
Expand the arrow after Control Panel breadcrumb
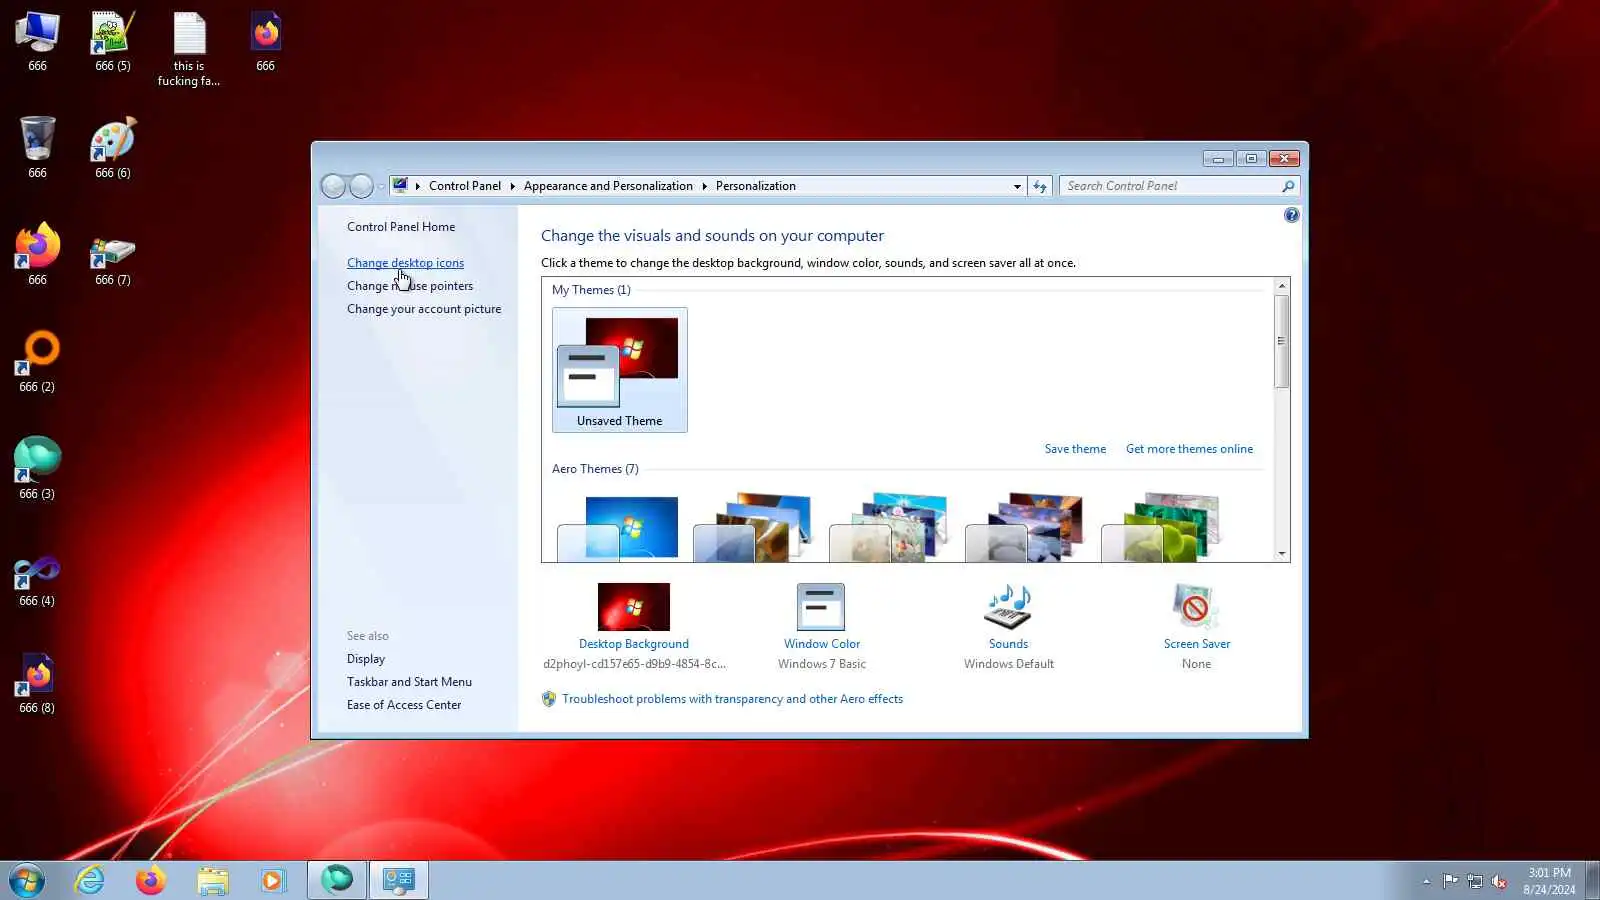tap(512, 186)
